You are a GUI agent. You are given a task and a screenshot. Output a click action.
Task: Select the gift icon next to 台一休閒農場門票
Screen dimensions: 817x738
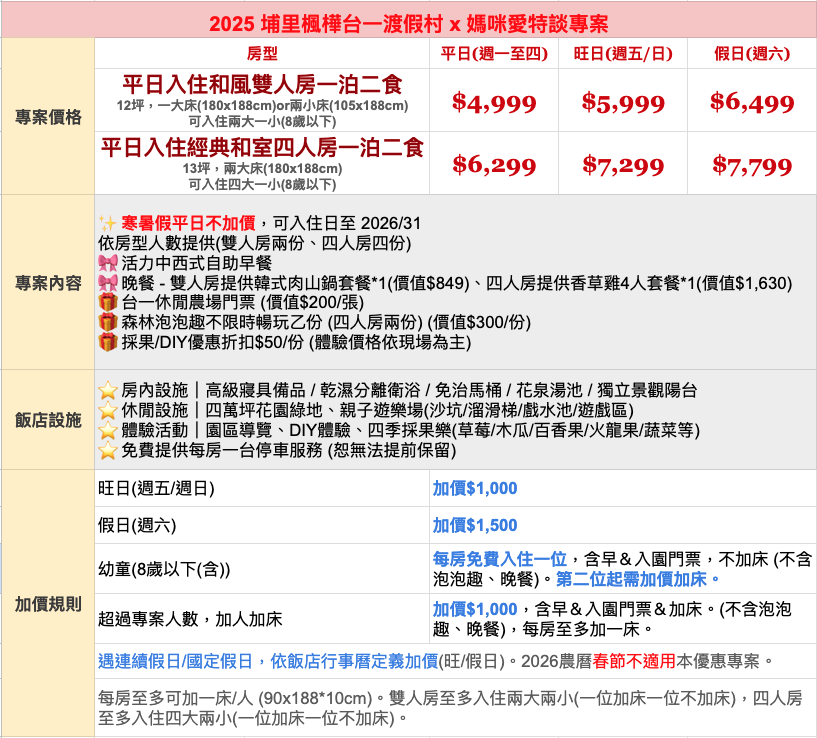pyautogui.click(x=108, y=303)
